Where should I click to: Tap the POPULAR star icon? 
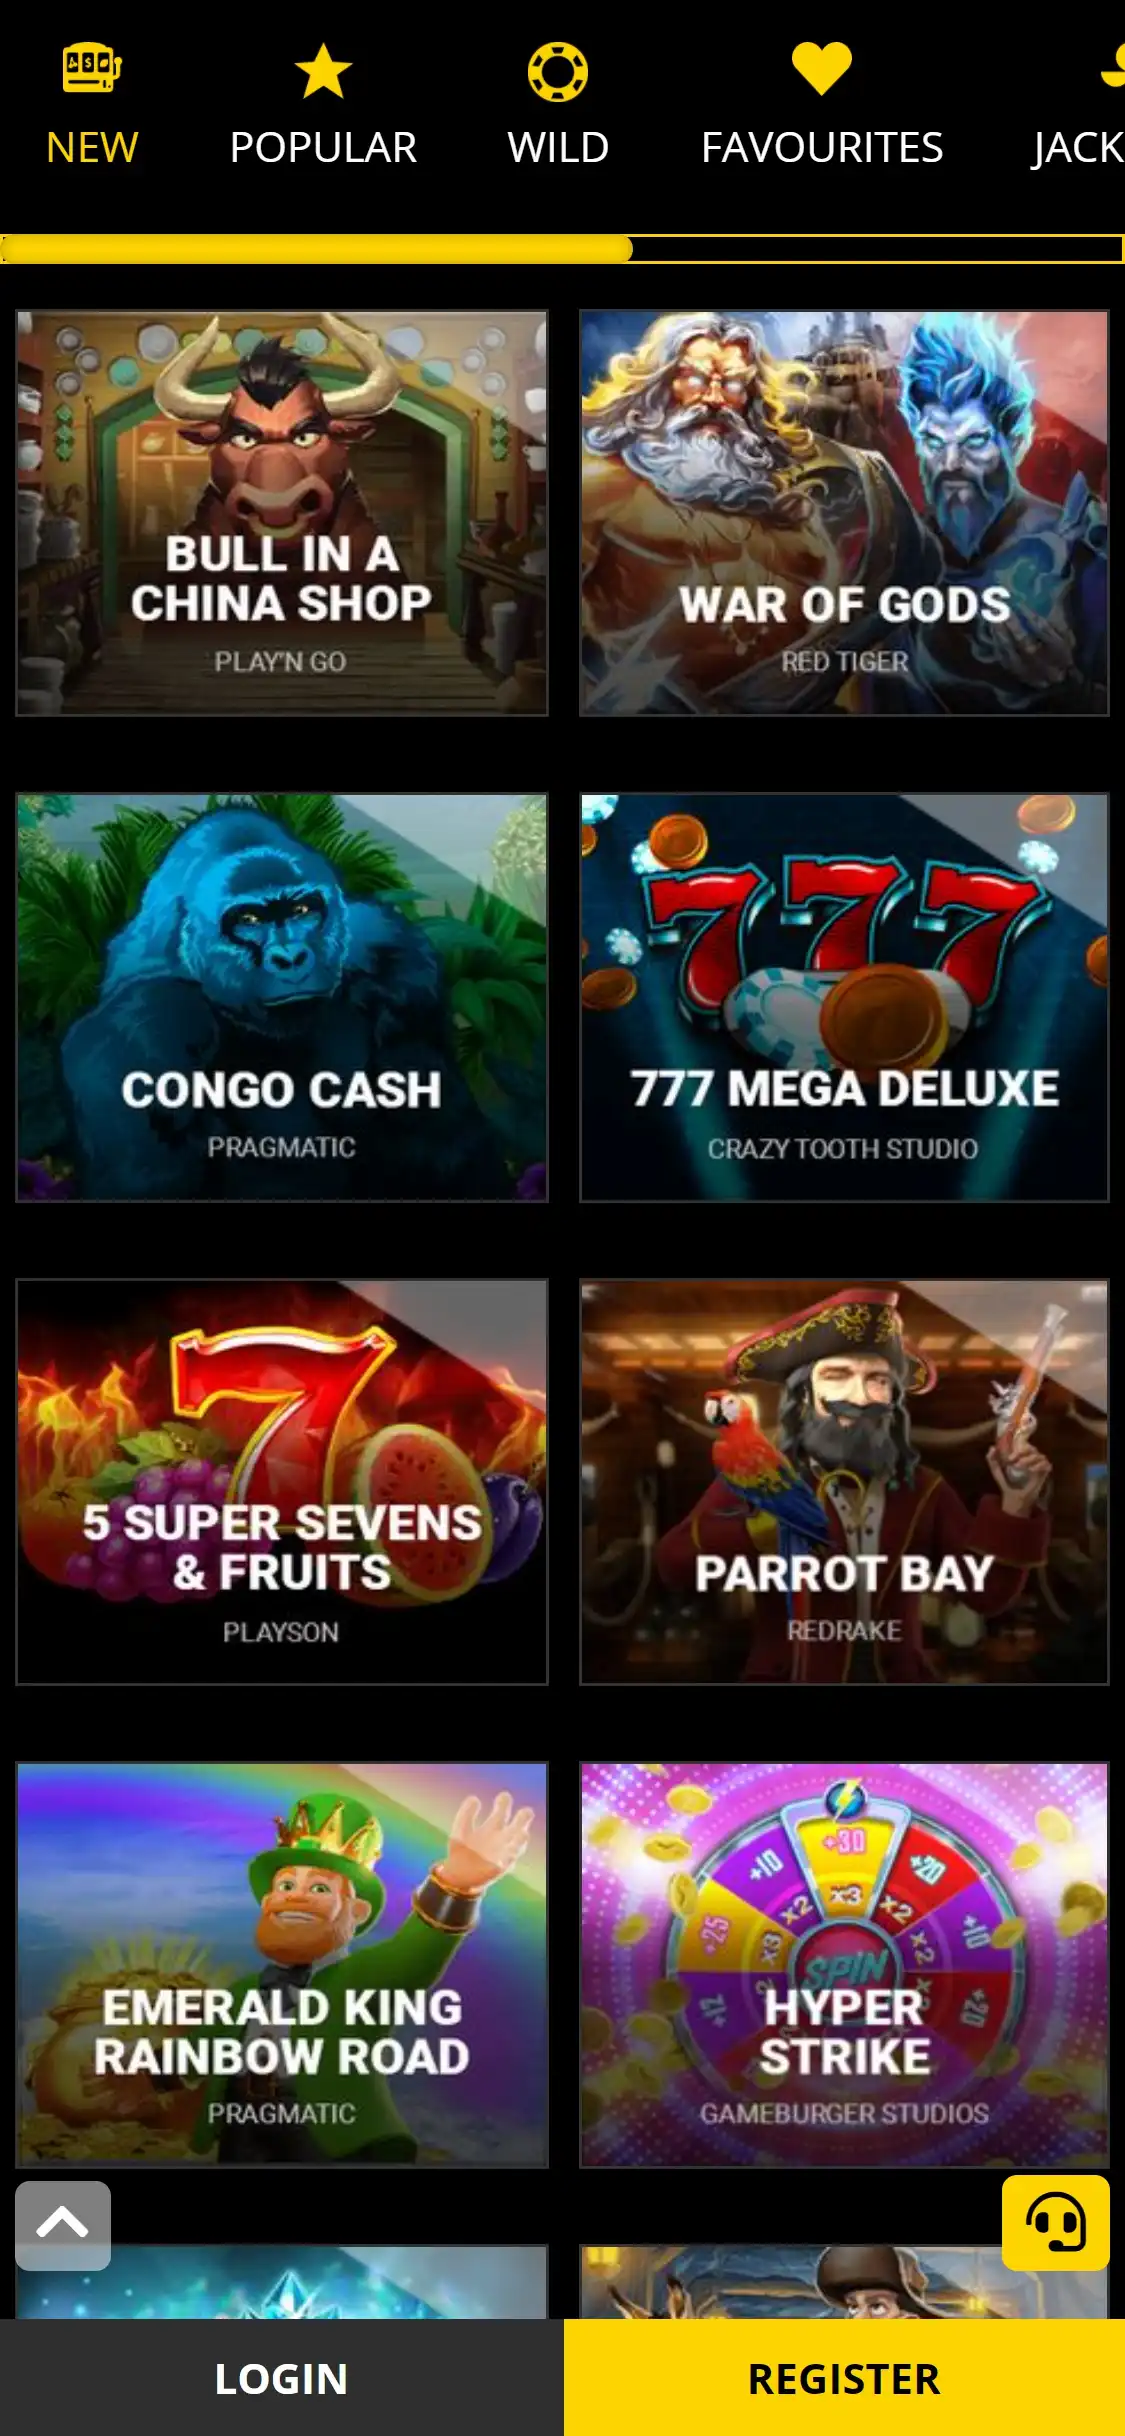(x=323, y=71)
